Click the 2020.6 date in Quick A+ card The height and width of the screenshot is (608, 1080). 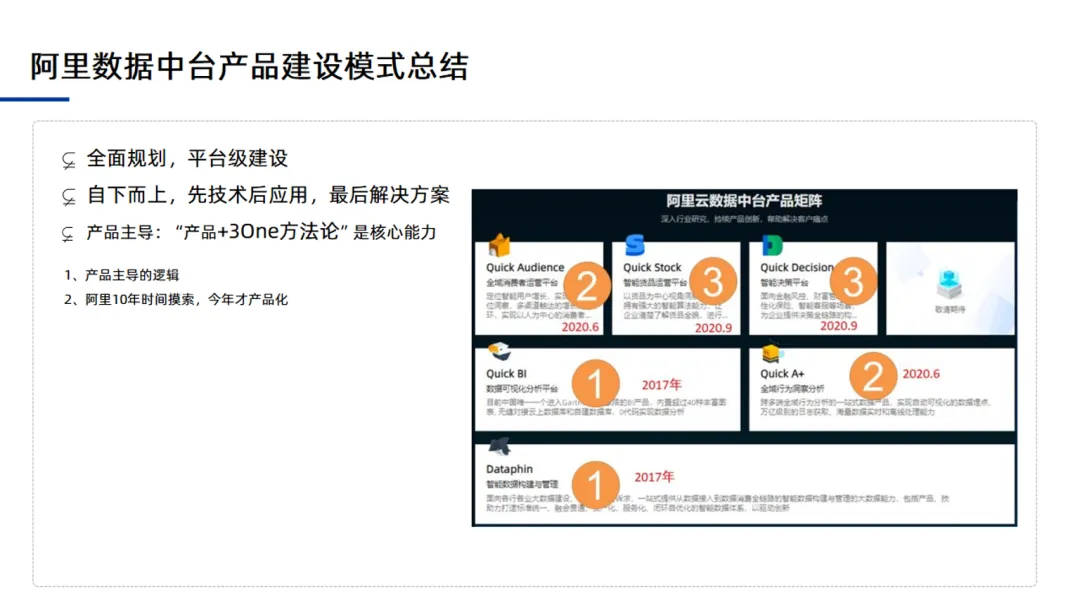tap(921, 374)
